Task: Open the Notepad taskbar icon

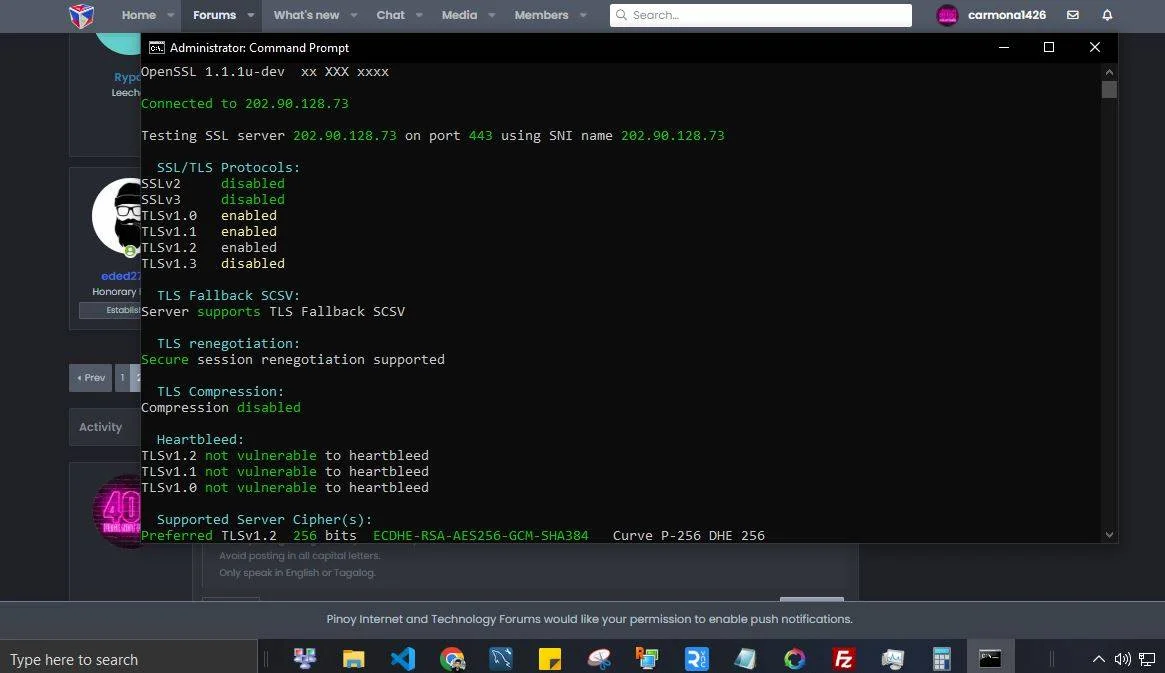Action: (745, 658)
